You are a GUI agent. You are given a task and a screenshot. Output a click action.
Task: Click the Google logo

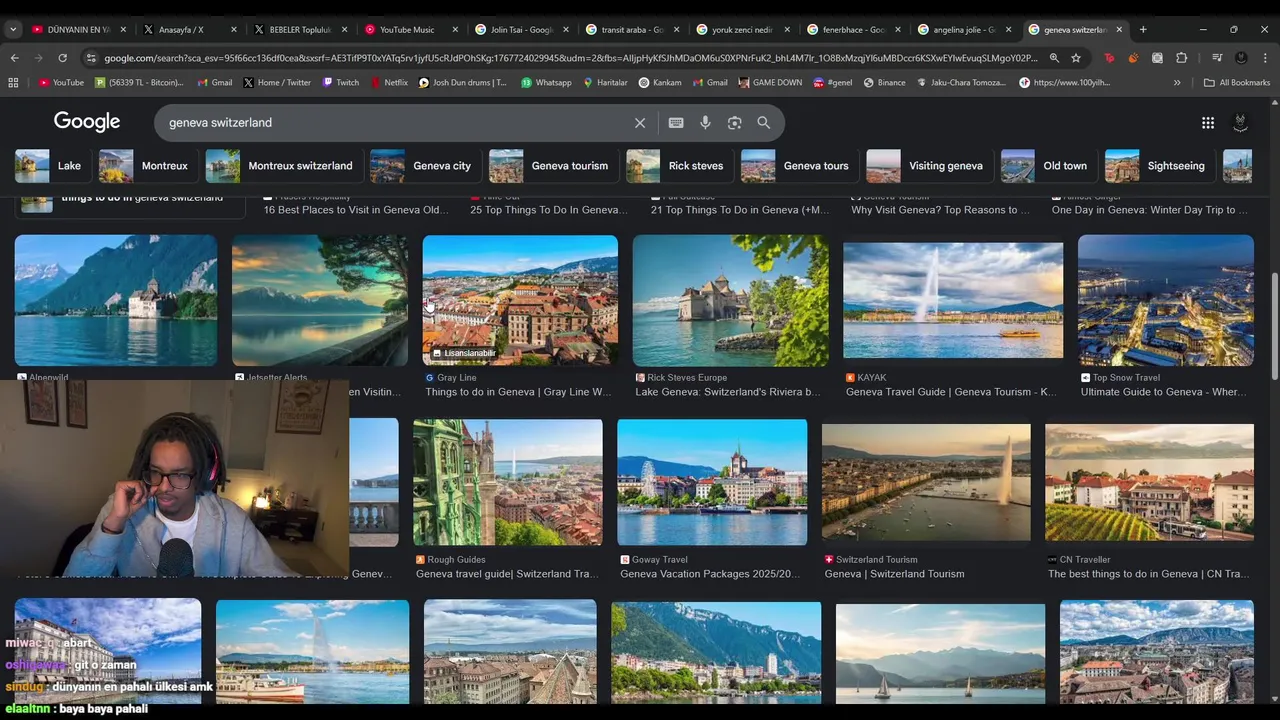tap(87, 122)
